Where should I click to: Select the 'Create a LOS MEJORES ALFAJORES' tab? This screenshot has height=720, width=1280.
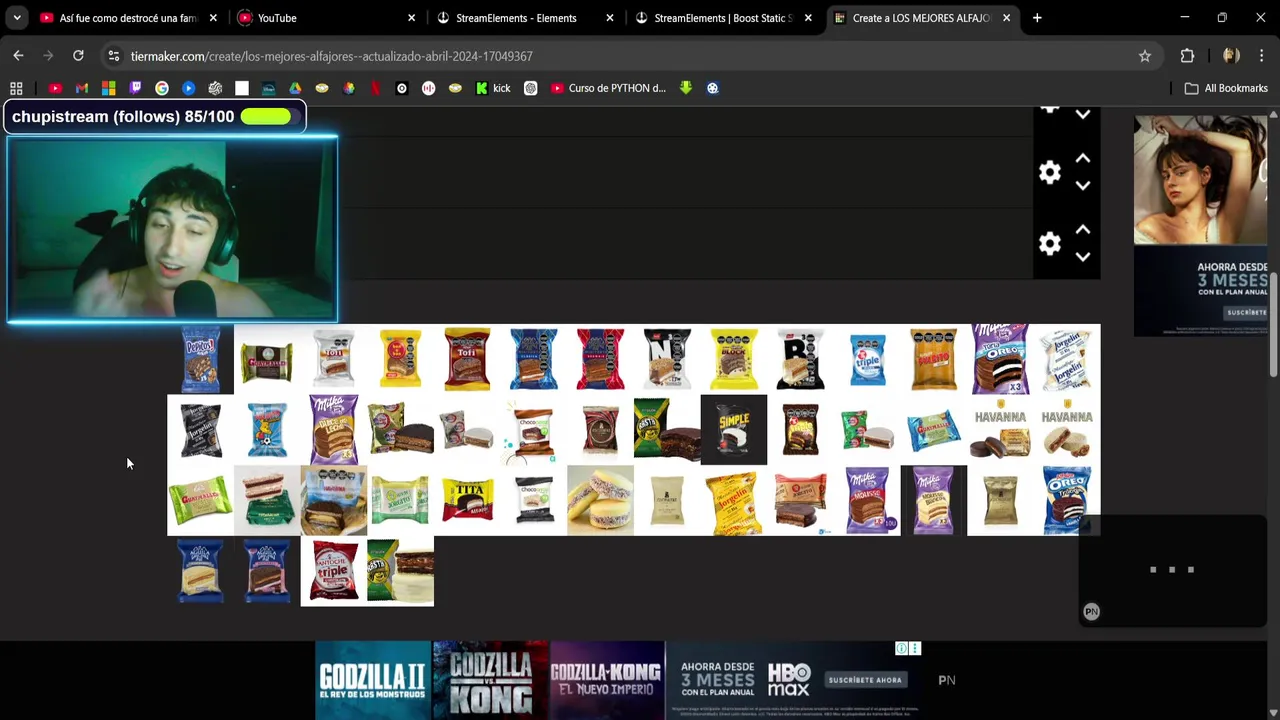(x=920, y=18)
